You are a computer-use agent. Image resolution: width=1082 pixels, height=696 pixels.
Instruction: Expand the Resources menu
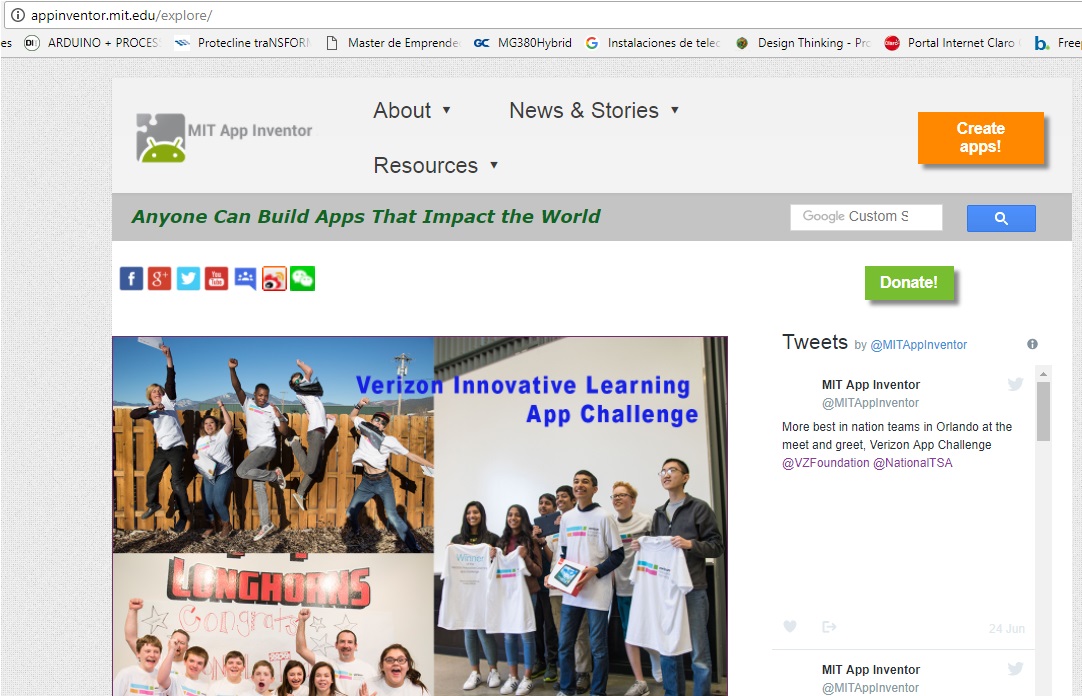435,166
